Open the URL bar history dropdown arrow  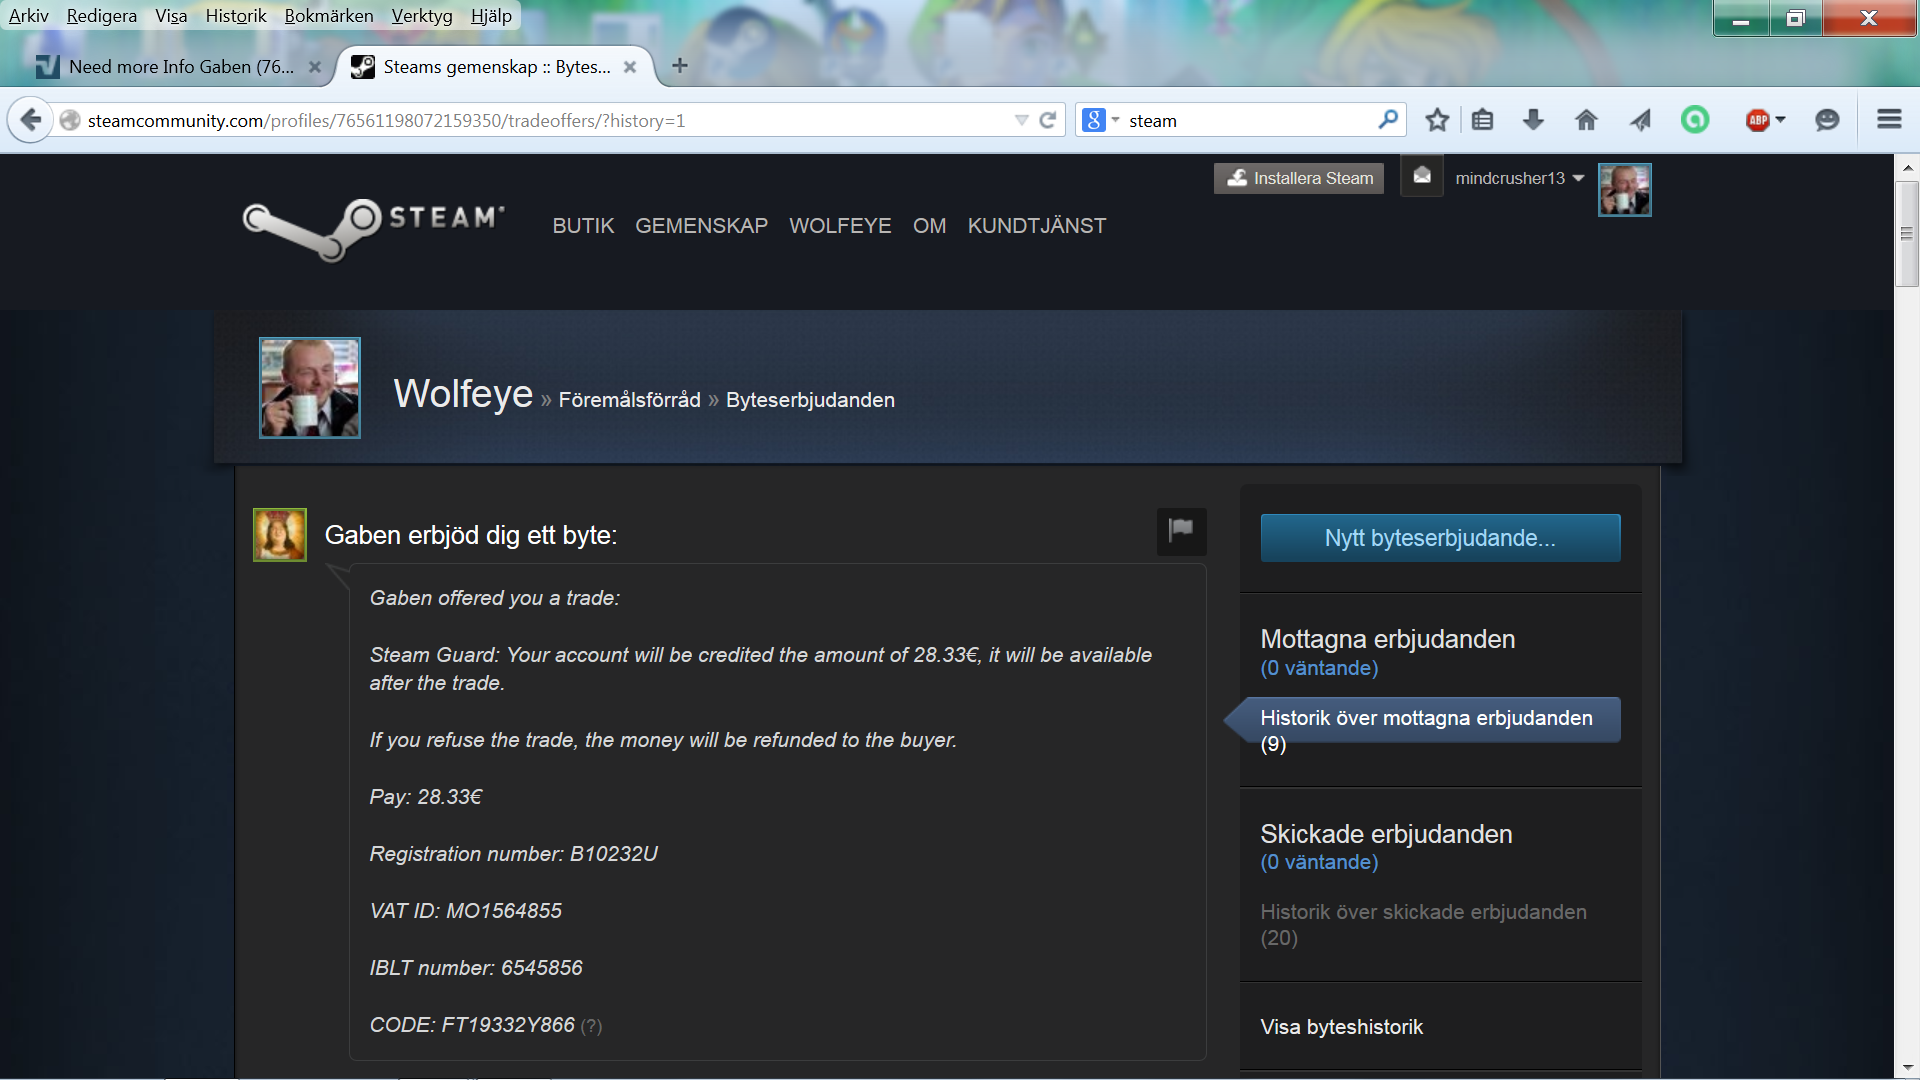(1021, 120)
